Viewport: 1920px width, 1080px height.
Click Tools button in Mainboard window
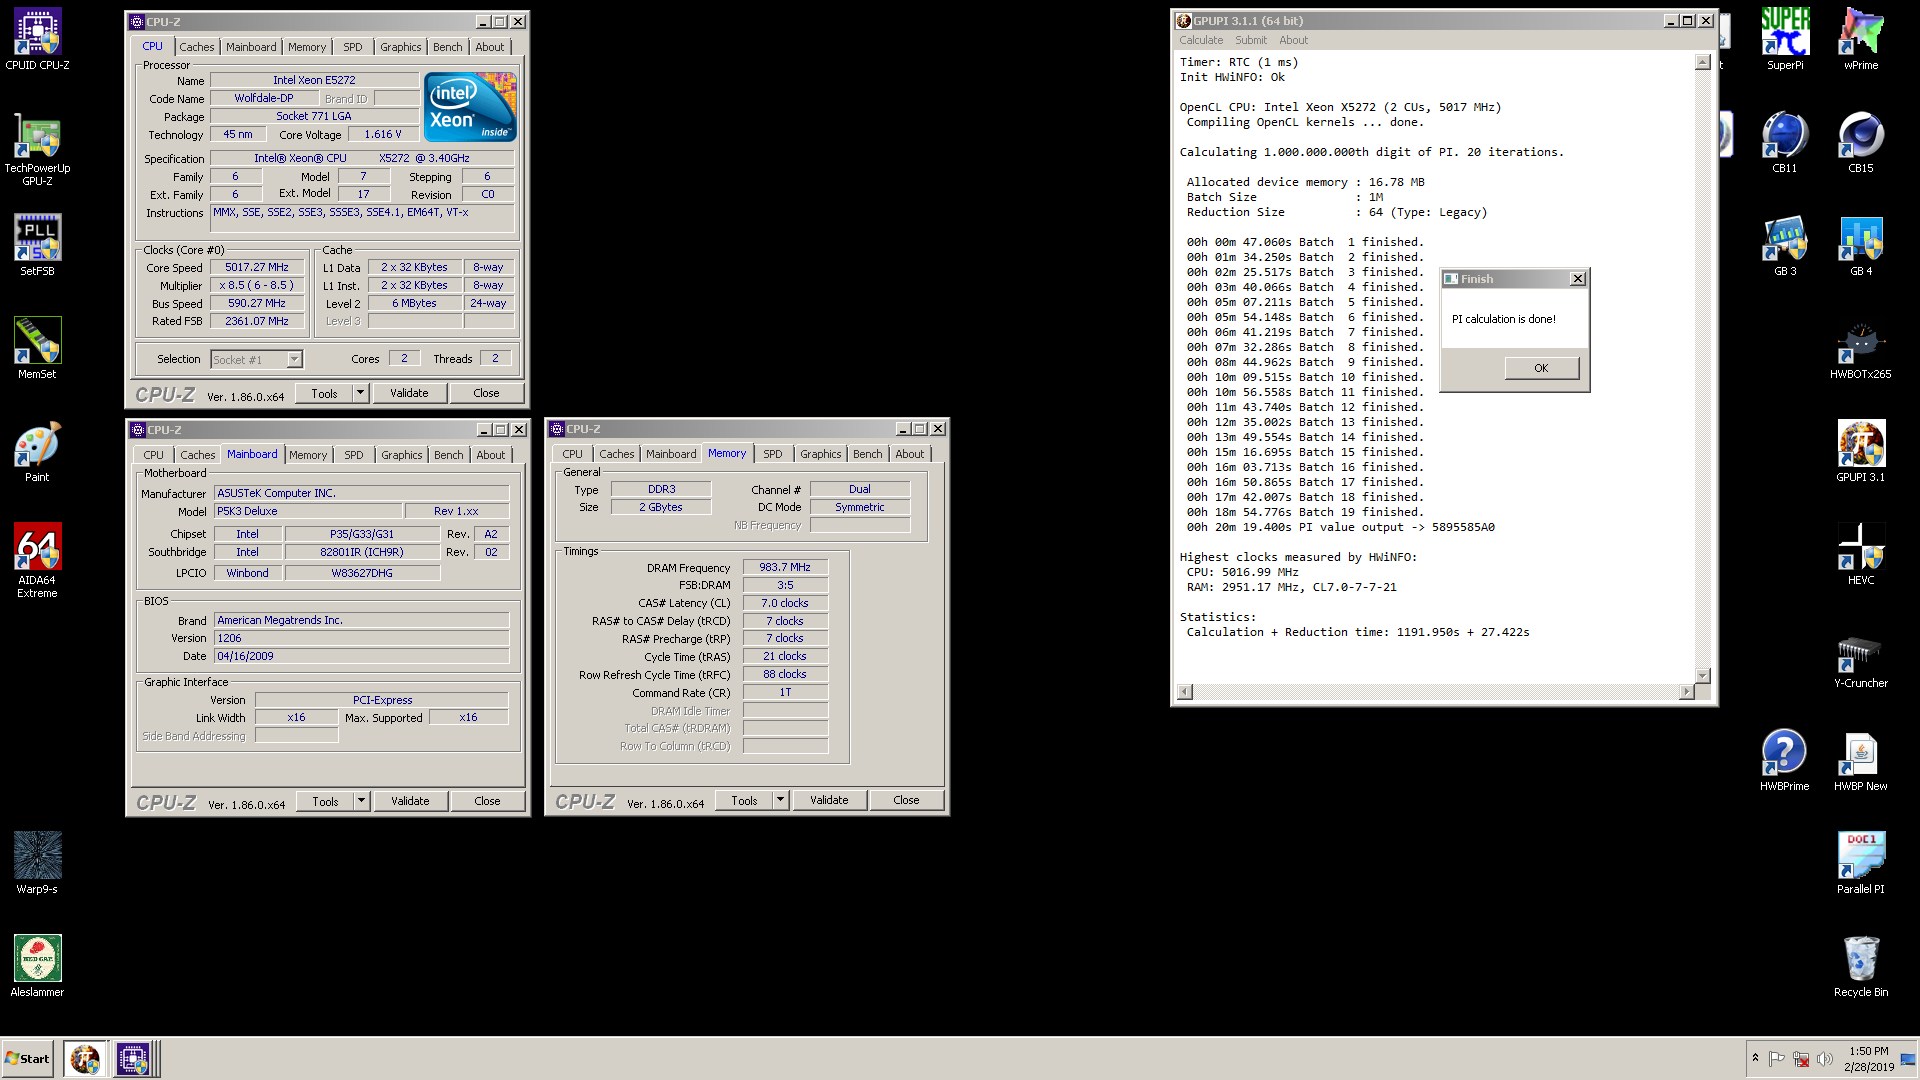[x=325, y=801]
